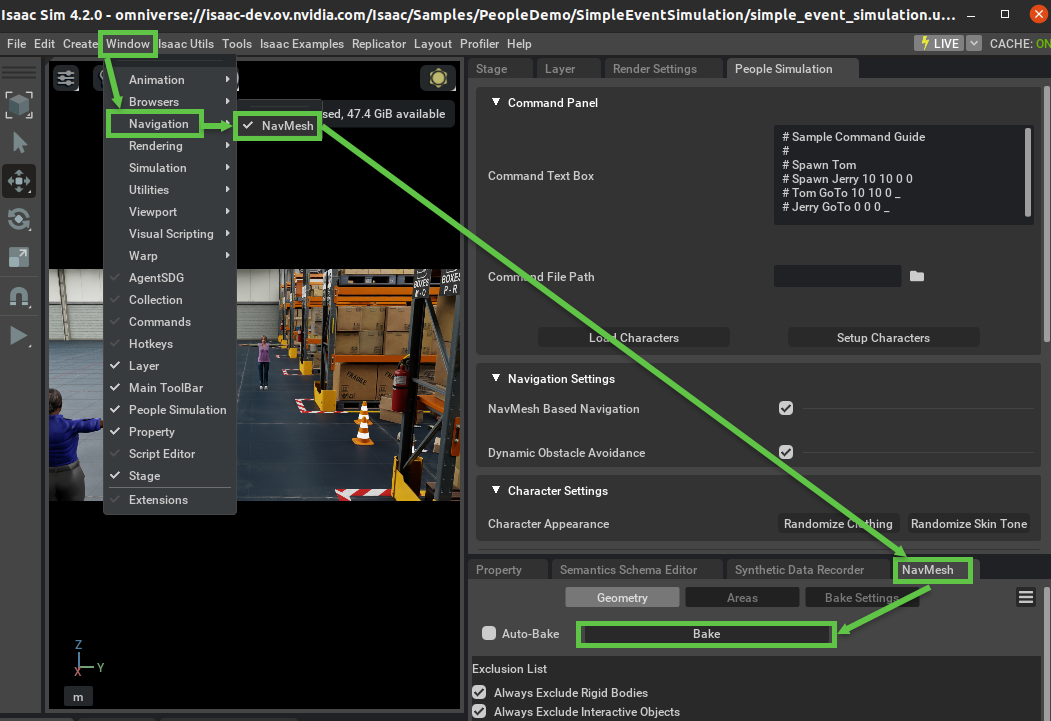Expand the Animation submenu
The width and height of the screenshot is (1051, 721).
click(169, 80)
